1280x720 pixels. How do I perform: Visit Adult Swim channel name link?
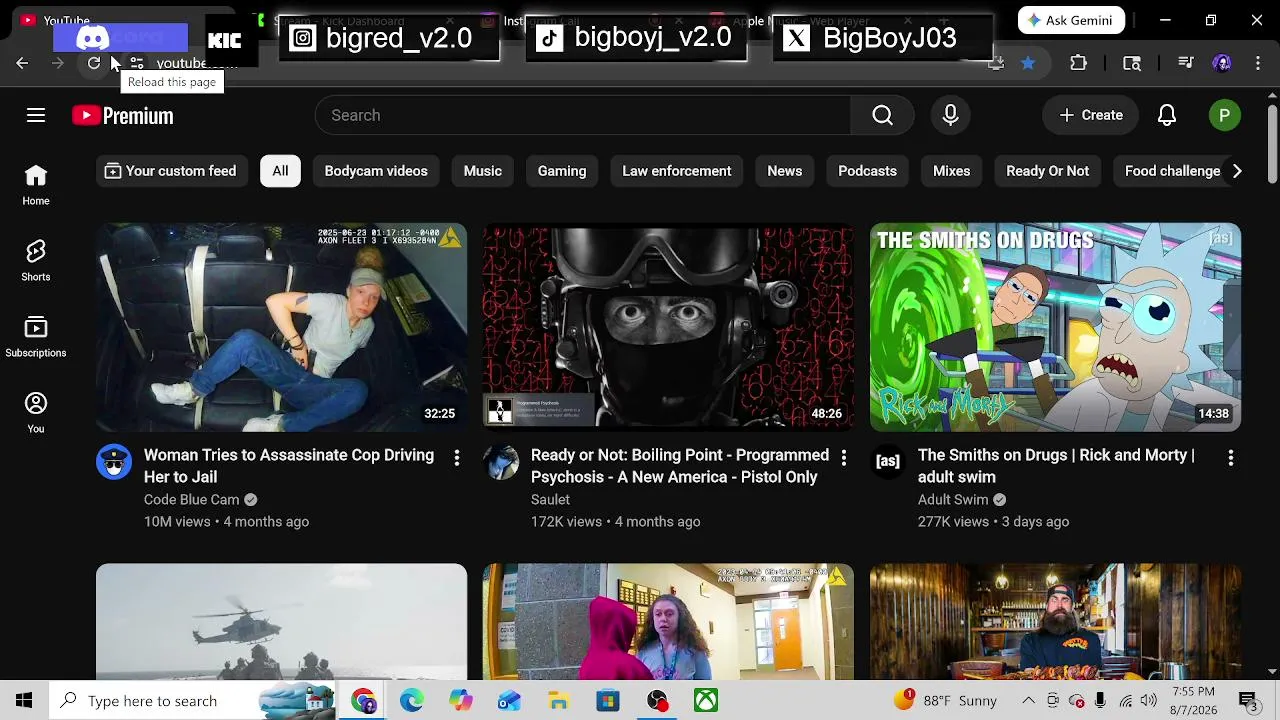pyautogui.click(x=953, y=500)
